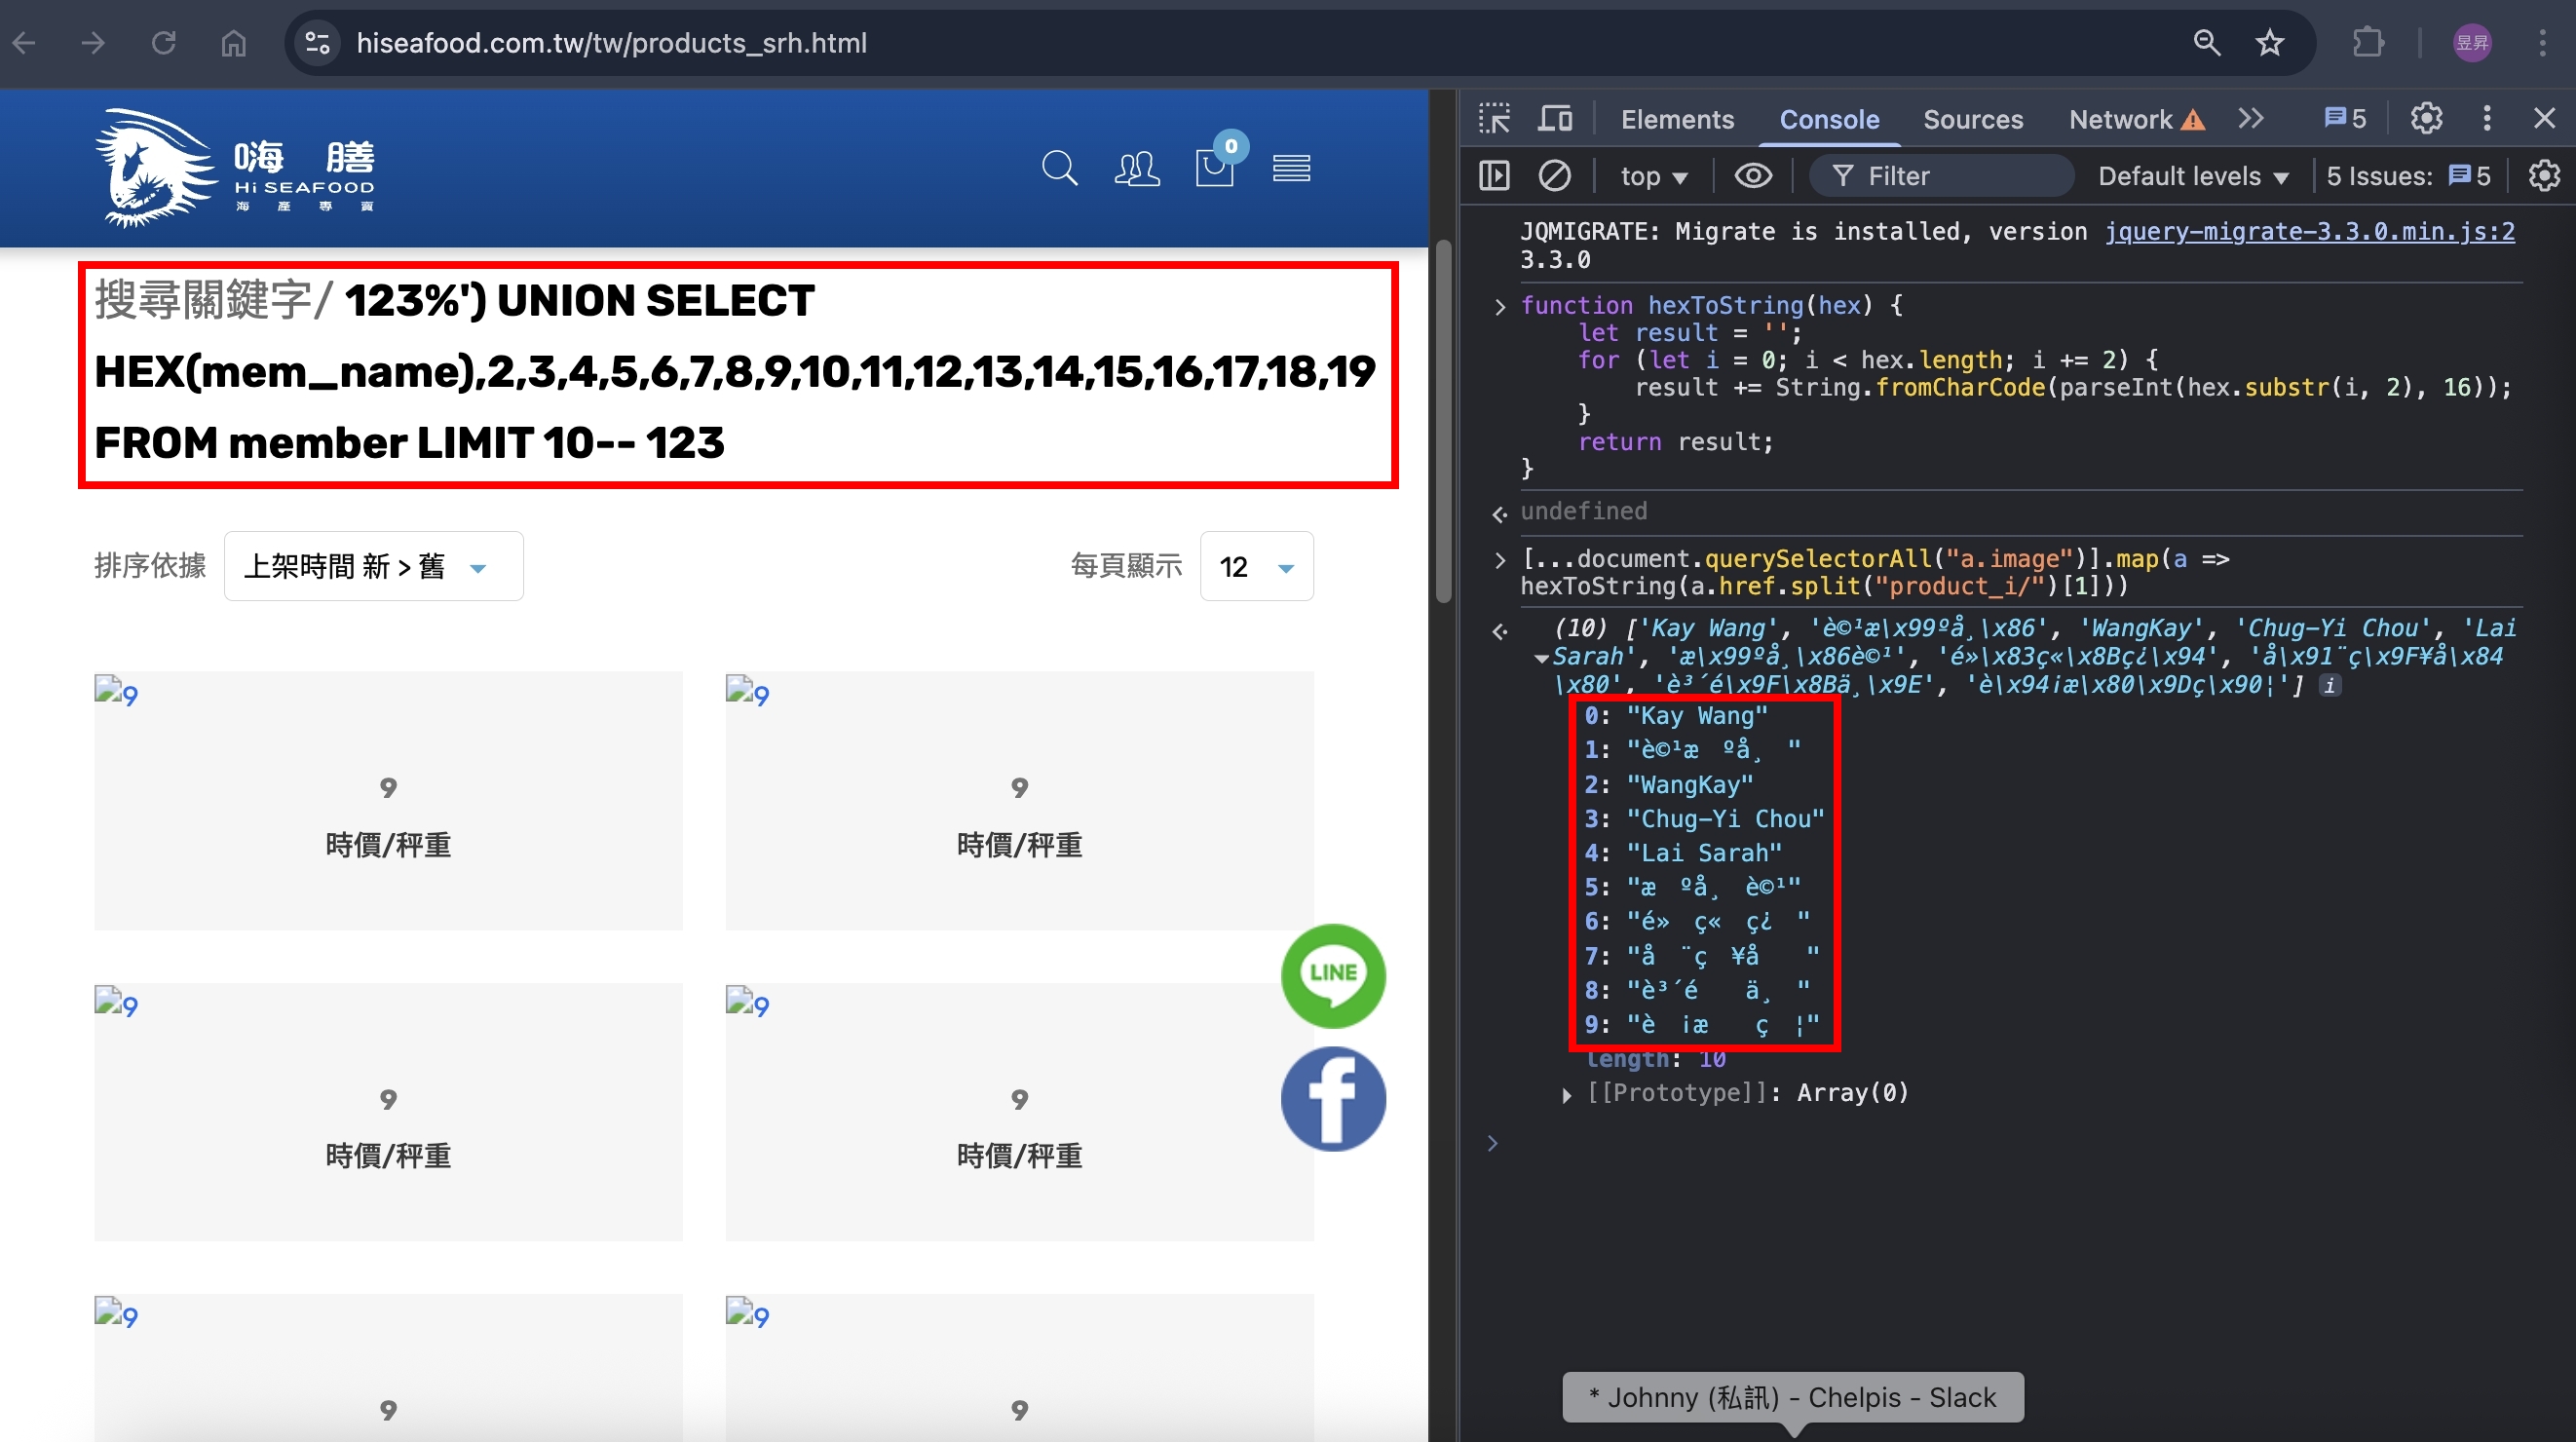Open the 5 messages issues counter
The width and height of the screenshot is (2576, 1442).
coord(2345,119)
